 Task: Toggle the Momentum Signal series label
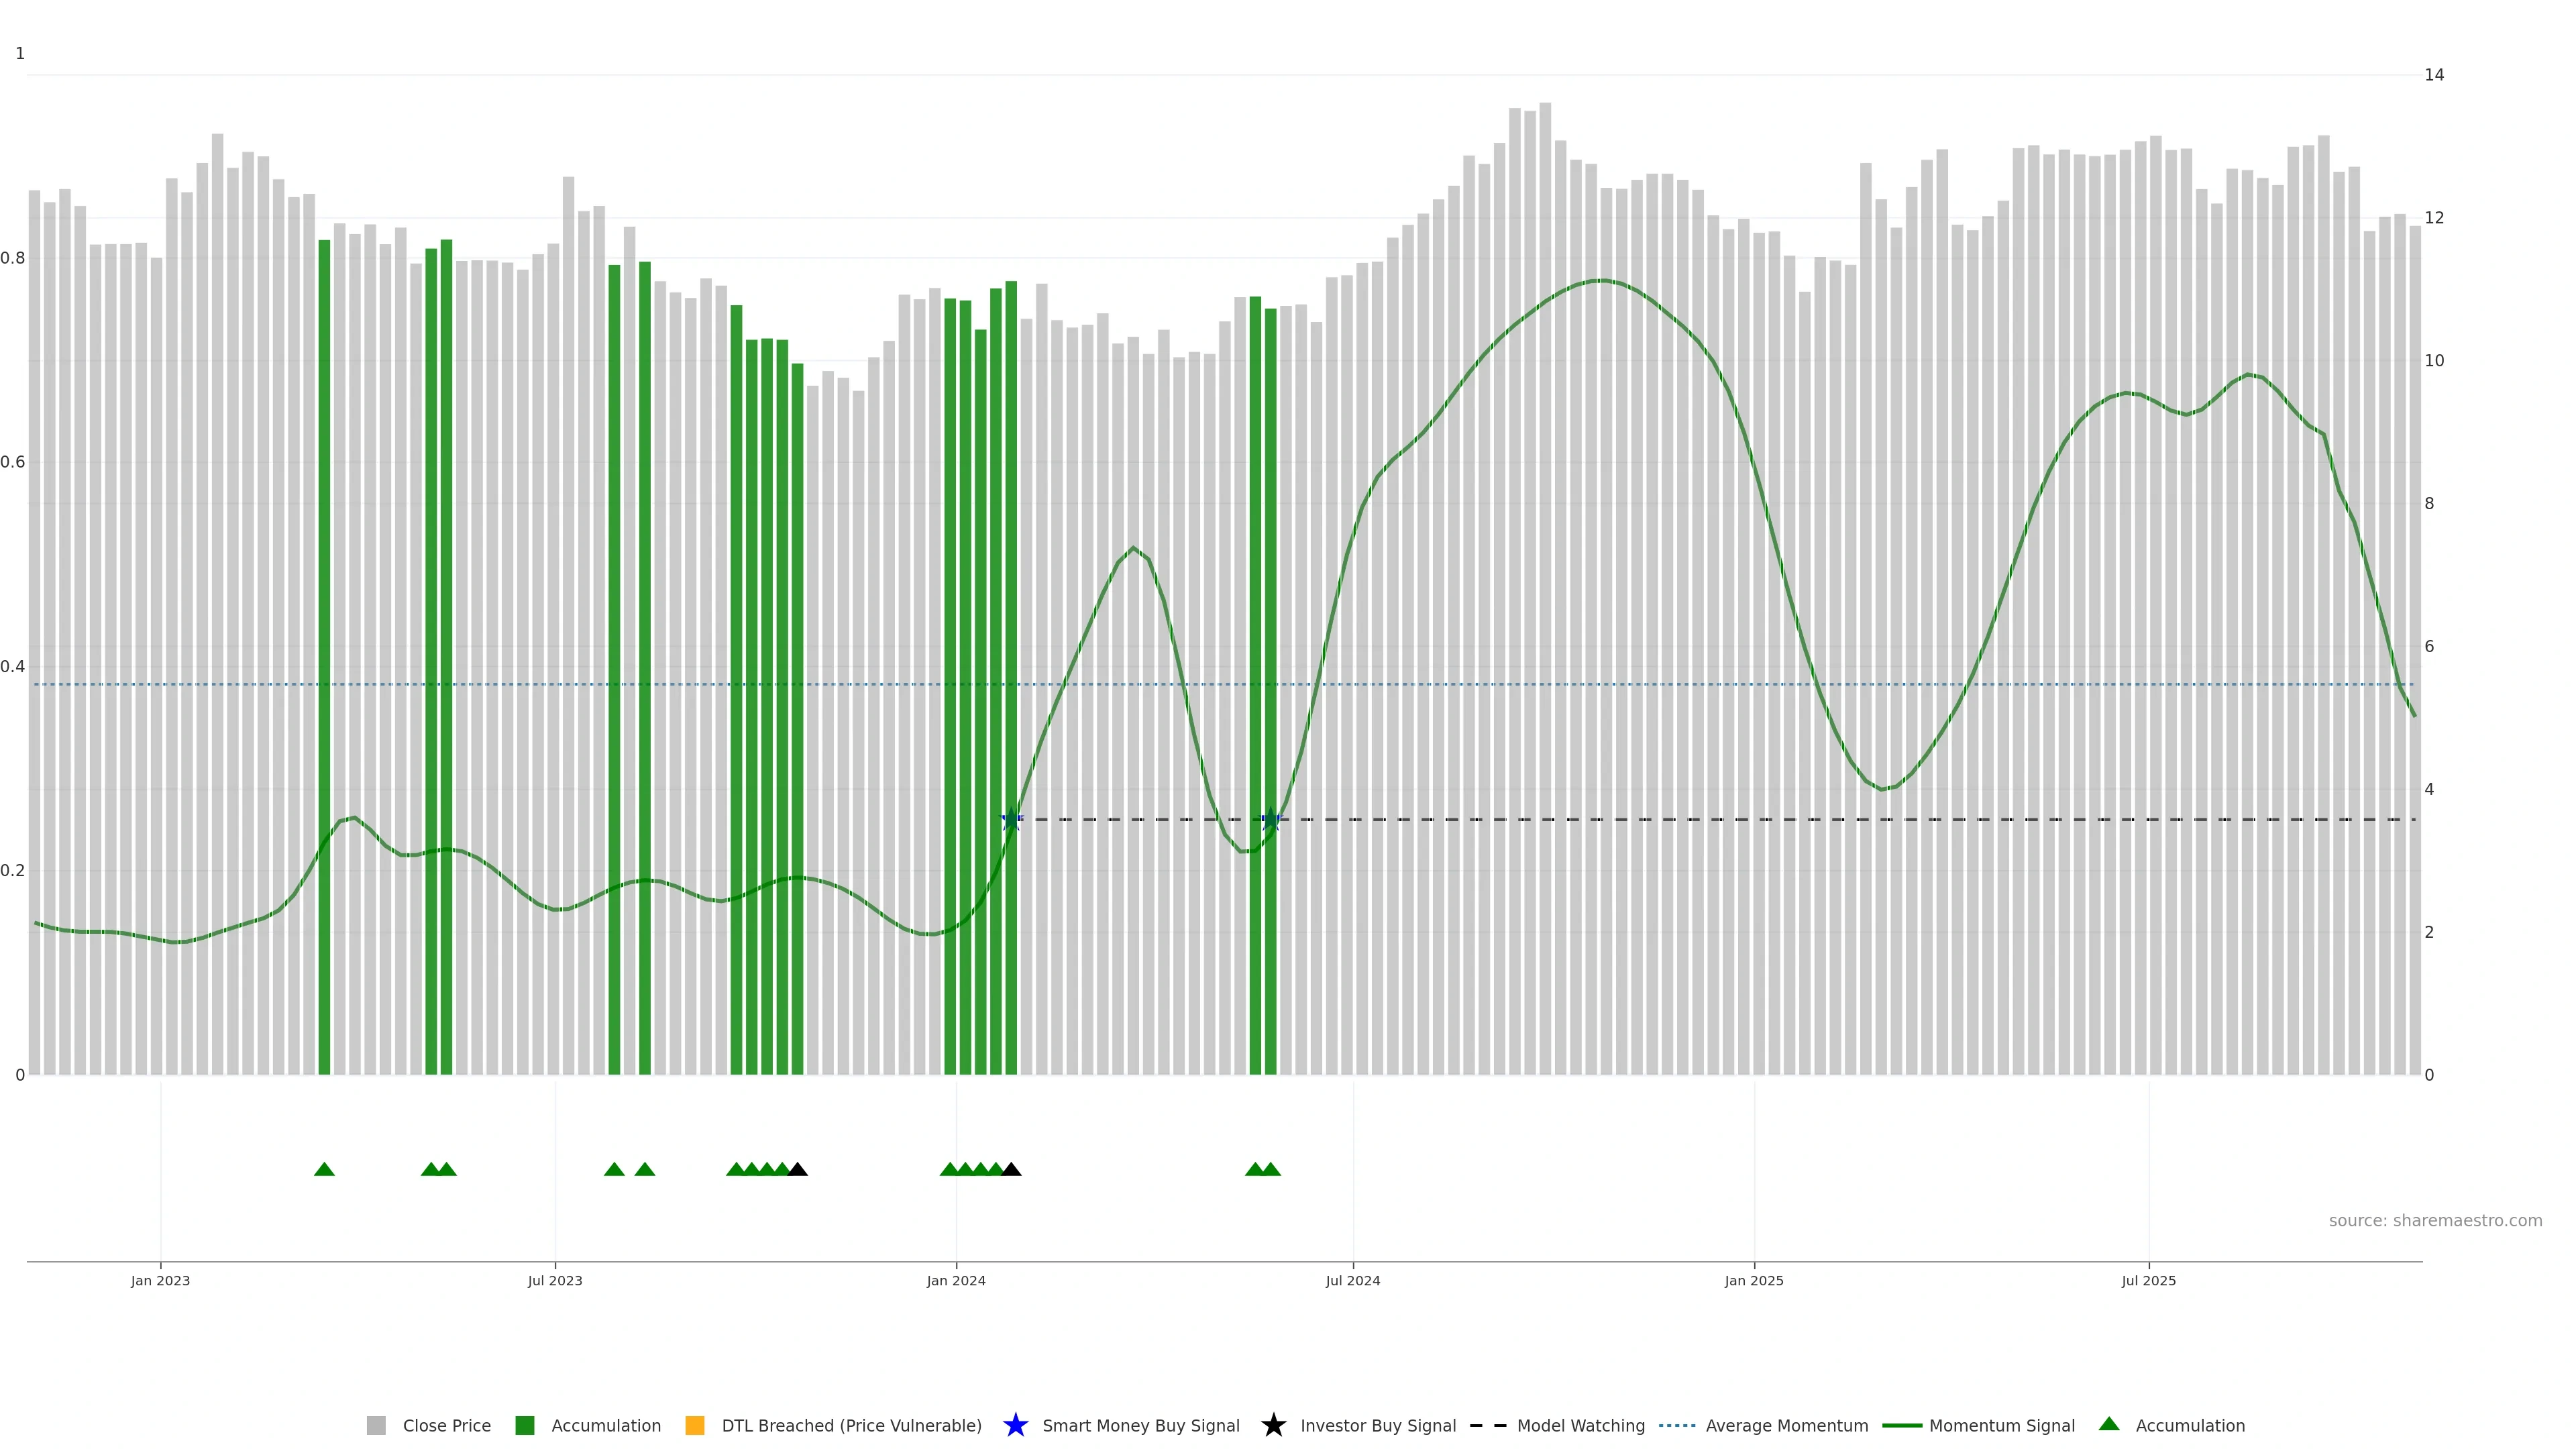pyautogui.click(x=2001, y=1426)
